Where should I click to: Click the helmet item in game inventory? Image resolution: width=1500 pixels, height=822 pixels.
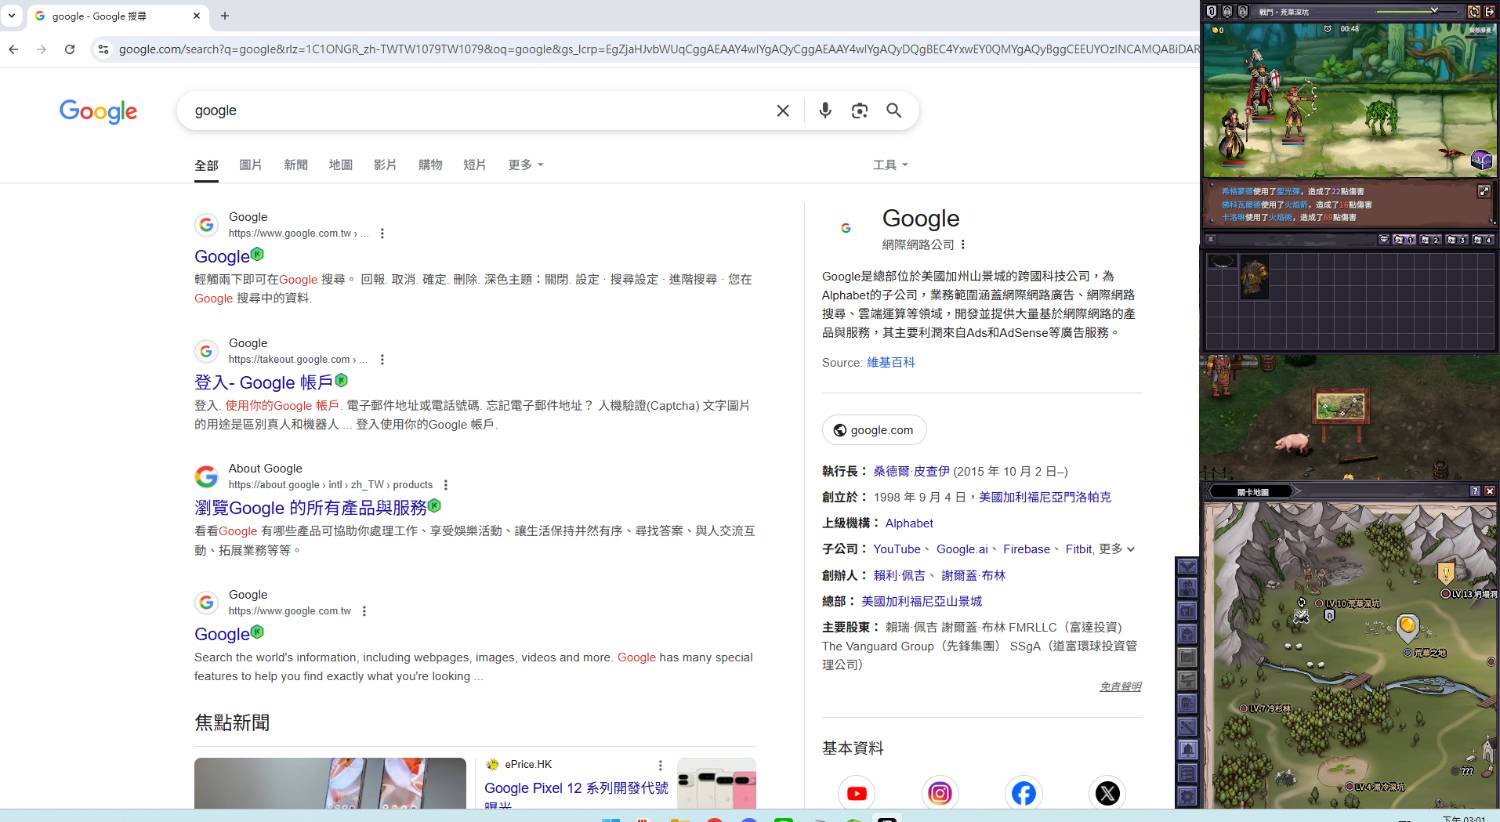pos(1254,277)
